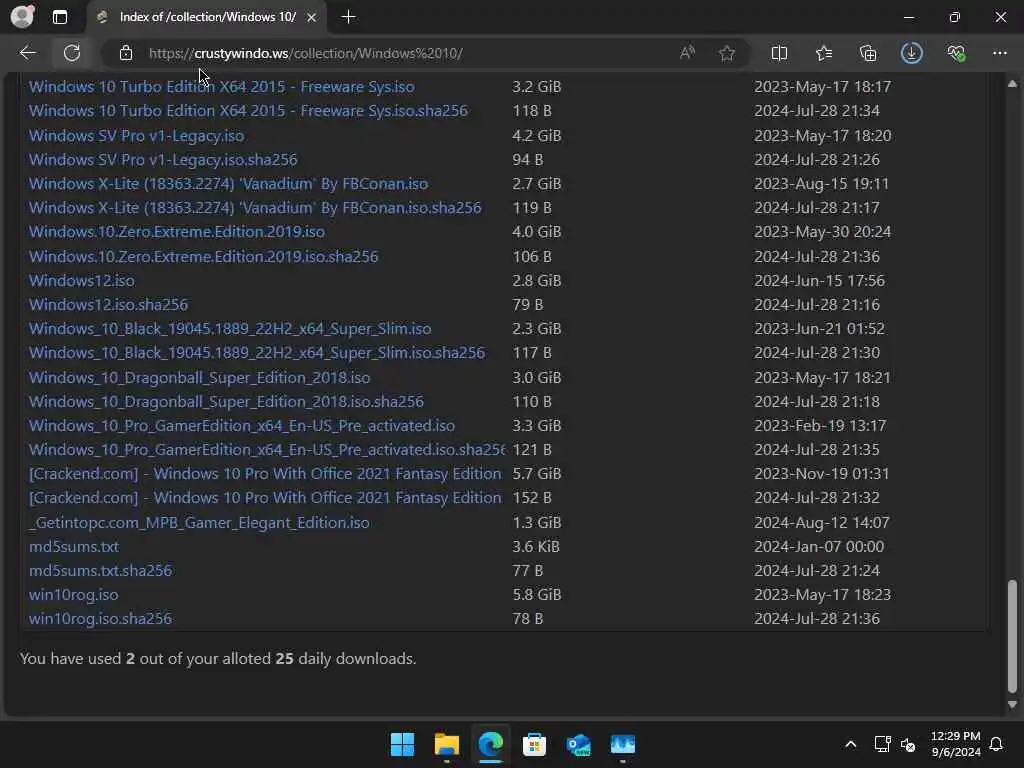Select the 3.6 KiB size value
The height and width of the screenshot is (768, 1024).
pyautogui.click(x=536, y=547)
